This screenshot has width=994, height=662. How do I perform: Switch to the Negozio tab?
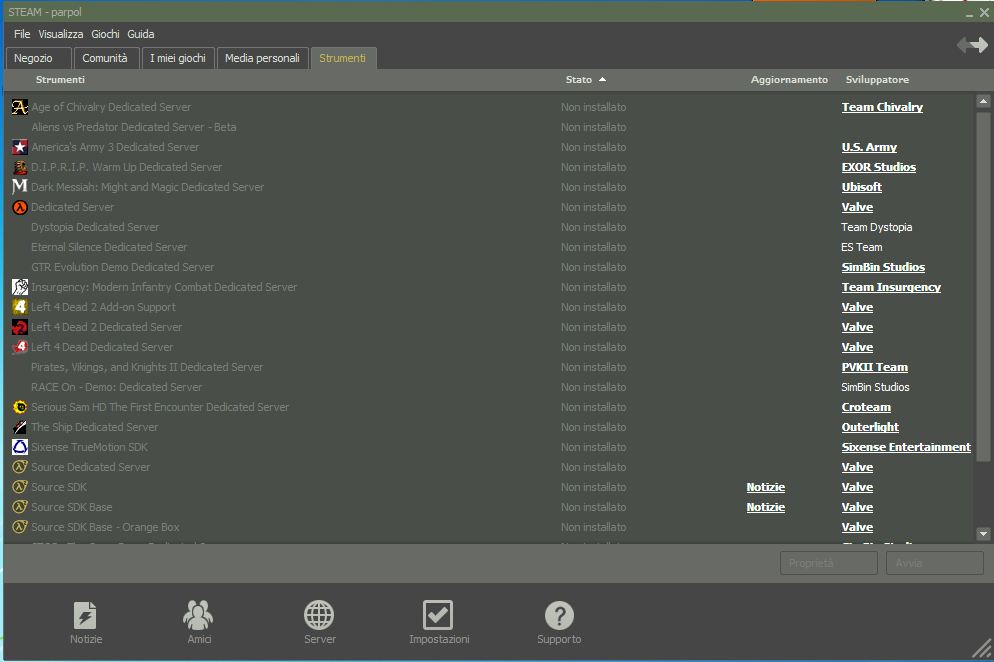38,58
